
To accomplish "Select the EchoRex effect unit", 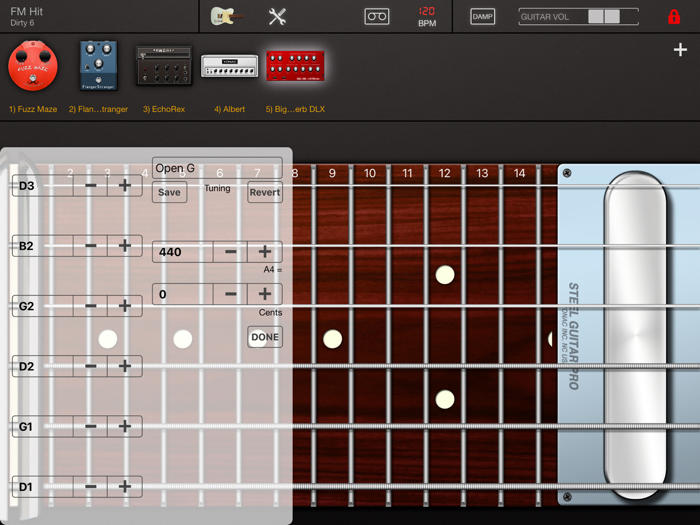I will (x=164, y=66).
